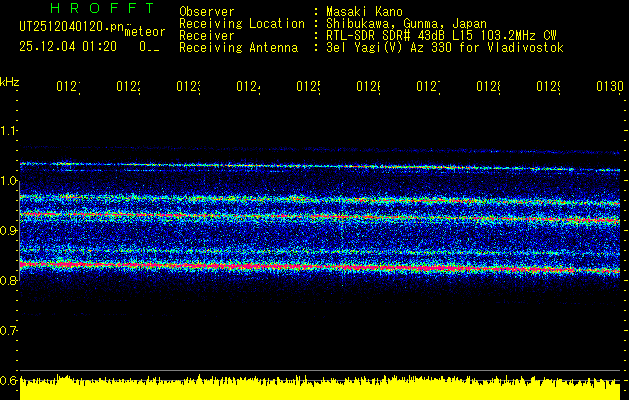Click the 0121 time marker
Viewport: 629px width, 400px height.
tap(68, 87)
